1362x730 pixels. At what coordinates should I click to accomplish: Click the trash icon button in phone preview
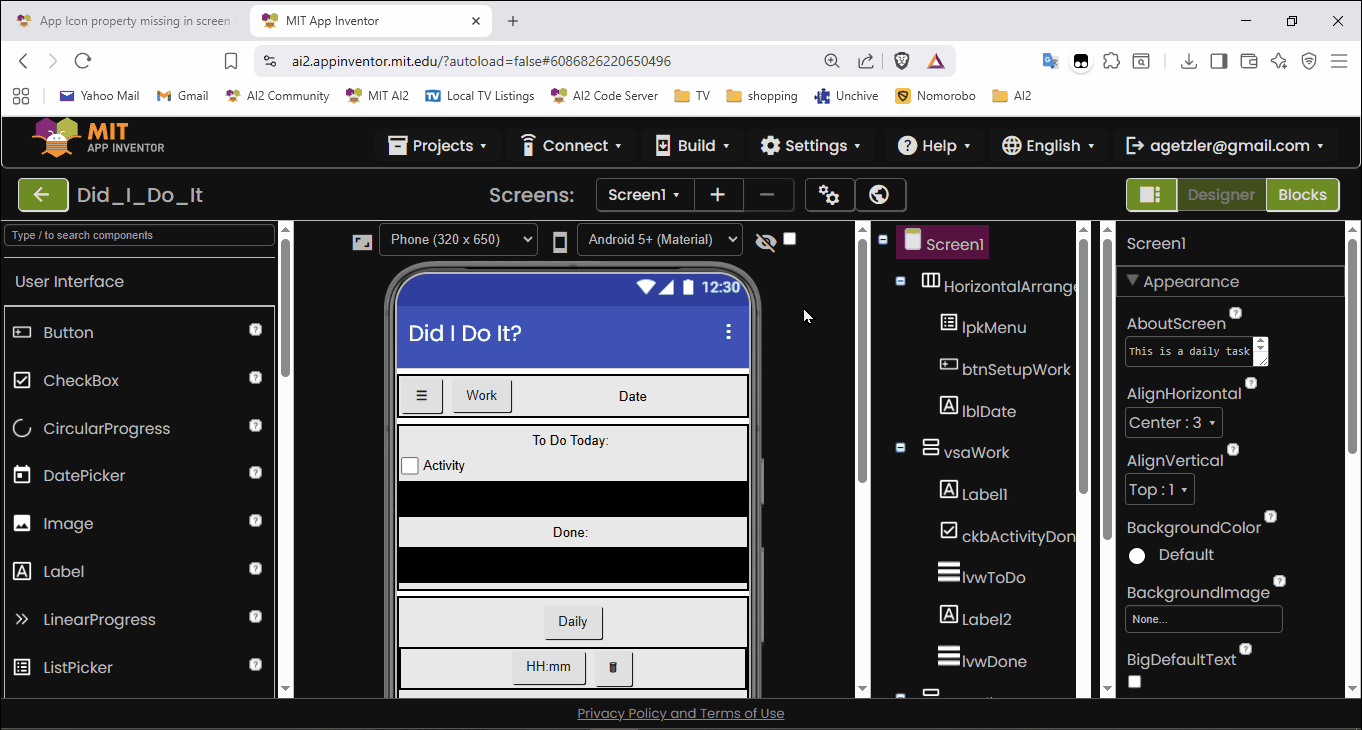(613, 667)
